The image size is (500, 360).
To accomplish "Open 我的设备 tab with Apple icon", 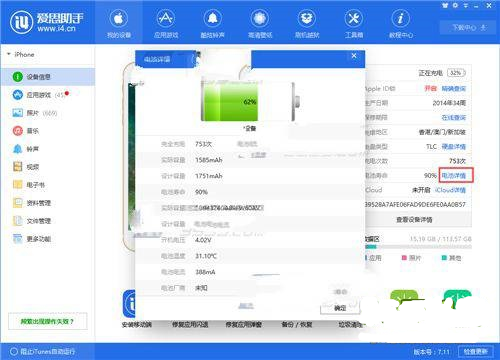I will [x=119, y=23].
